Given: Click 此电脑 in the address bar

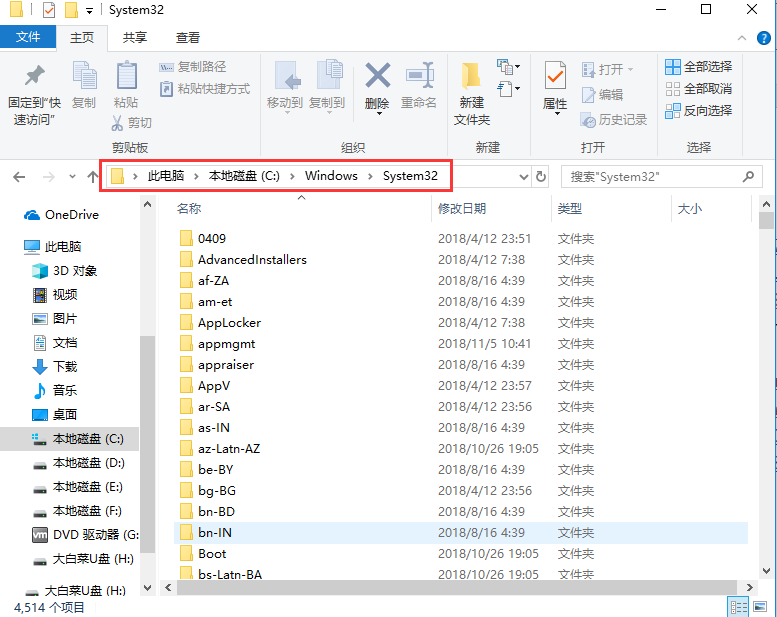Looking at the screenshot, I should pyautogui.click(x=166, y=176).
